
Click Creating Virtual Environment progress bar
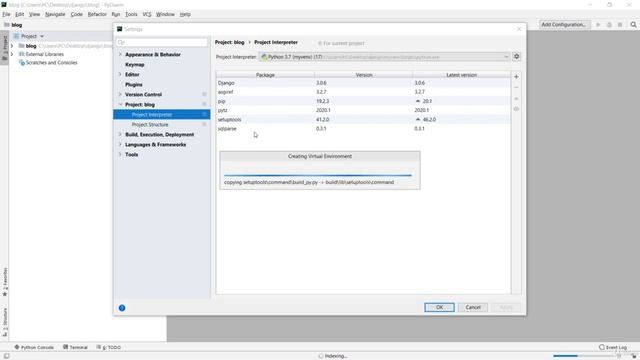pyautogui.click(x=318, y=175)
